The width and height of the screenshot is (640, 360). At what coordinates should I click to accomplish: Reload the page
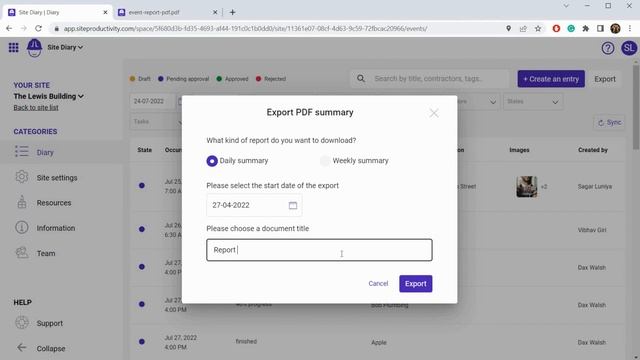(x=38, y=29)
